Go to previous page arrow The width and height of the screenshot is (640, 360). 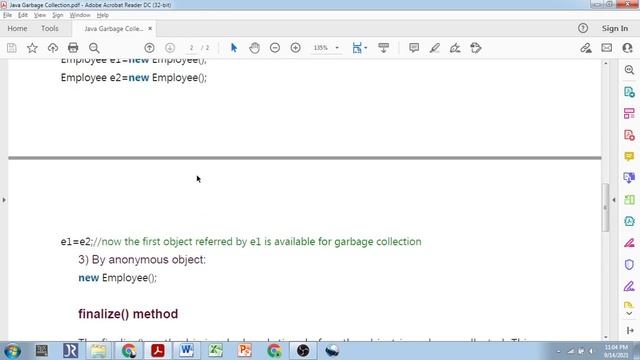tap(149, 48)
